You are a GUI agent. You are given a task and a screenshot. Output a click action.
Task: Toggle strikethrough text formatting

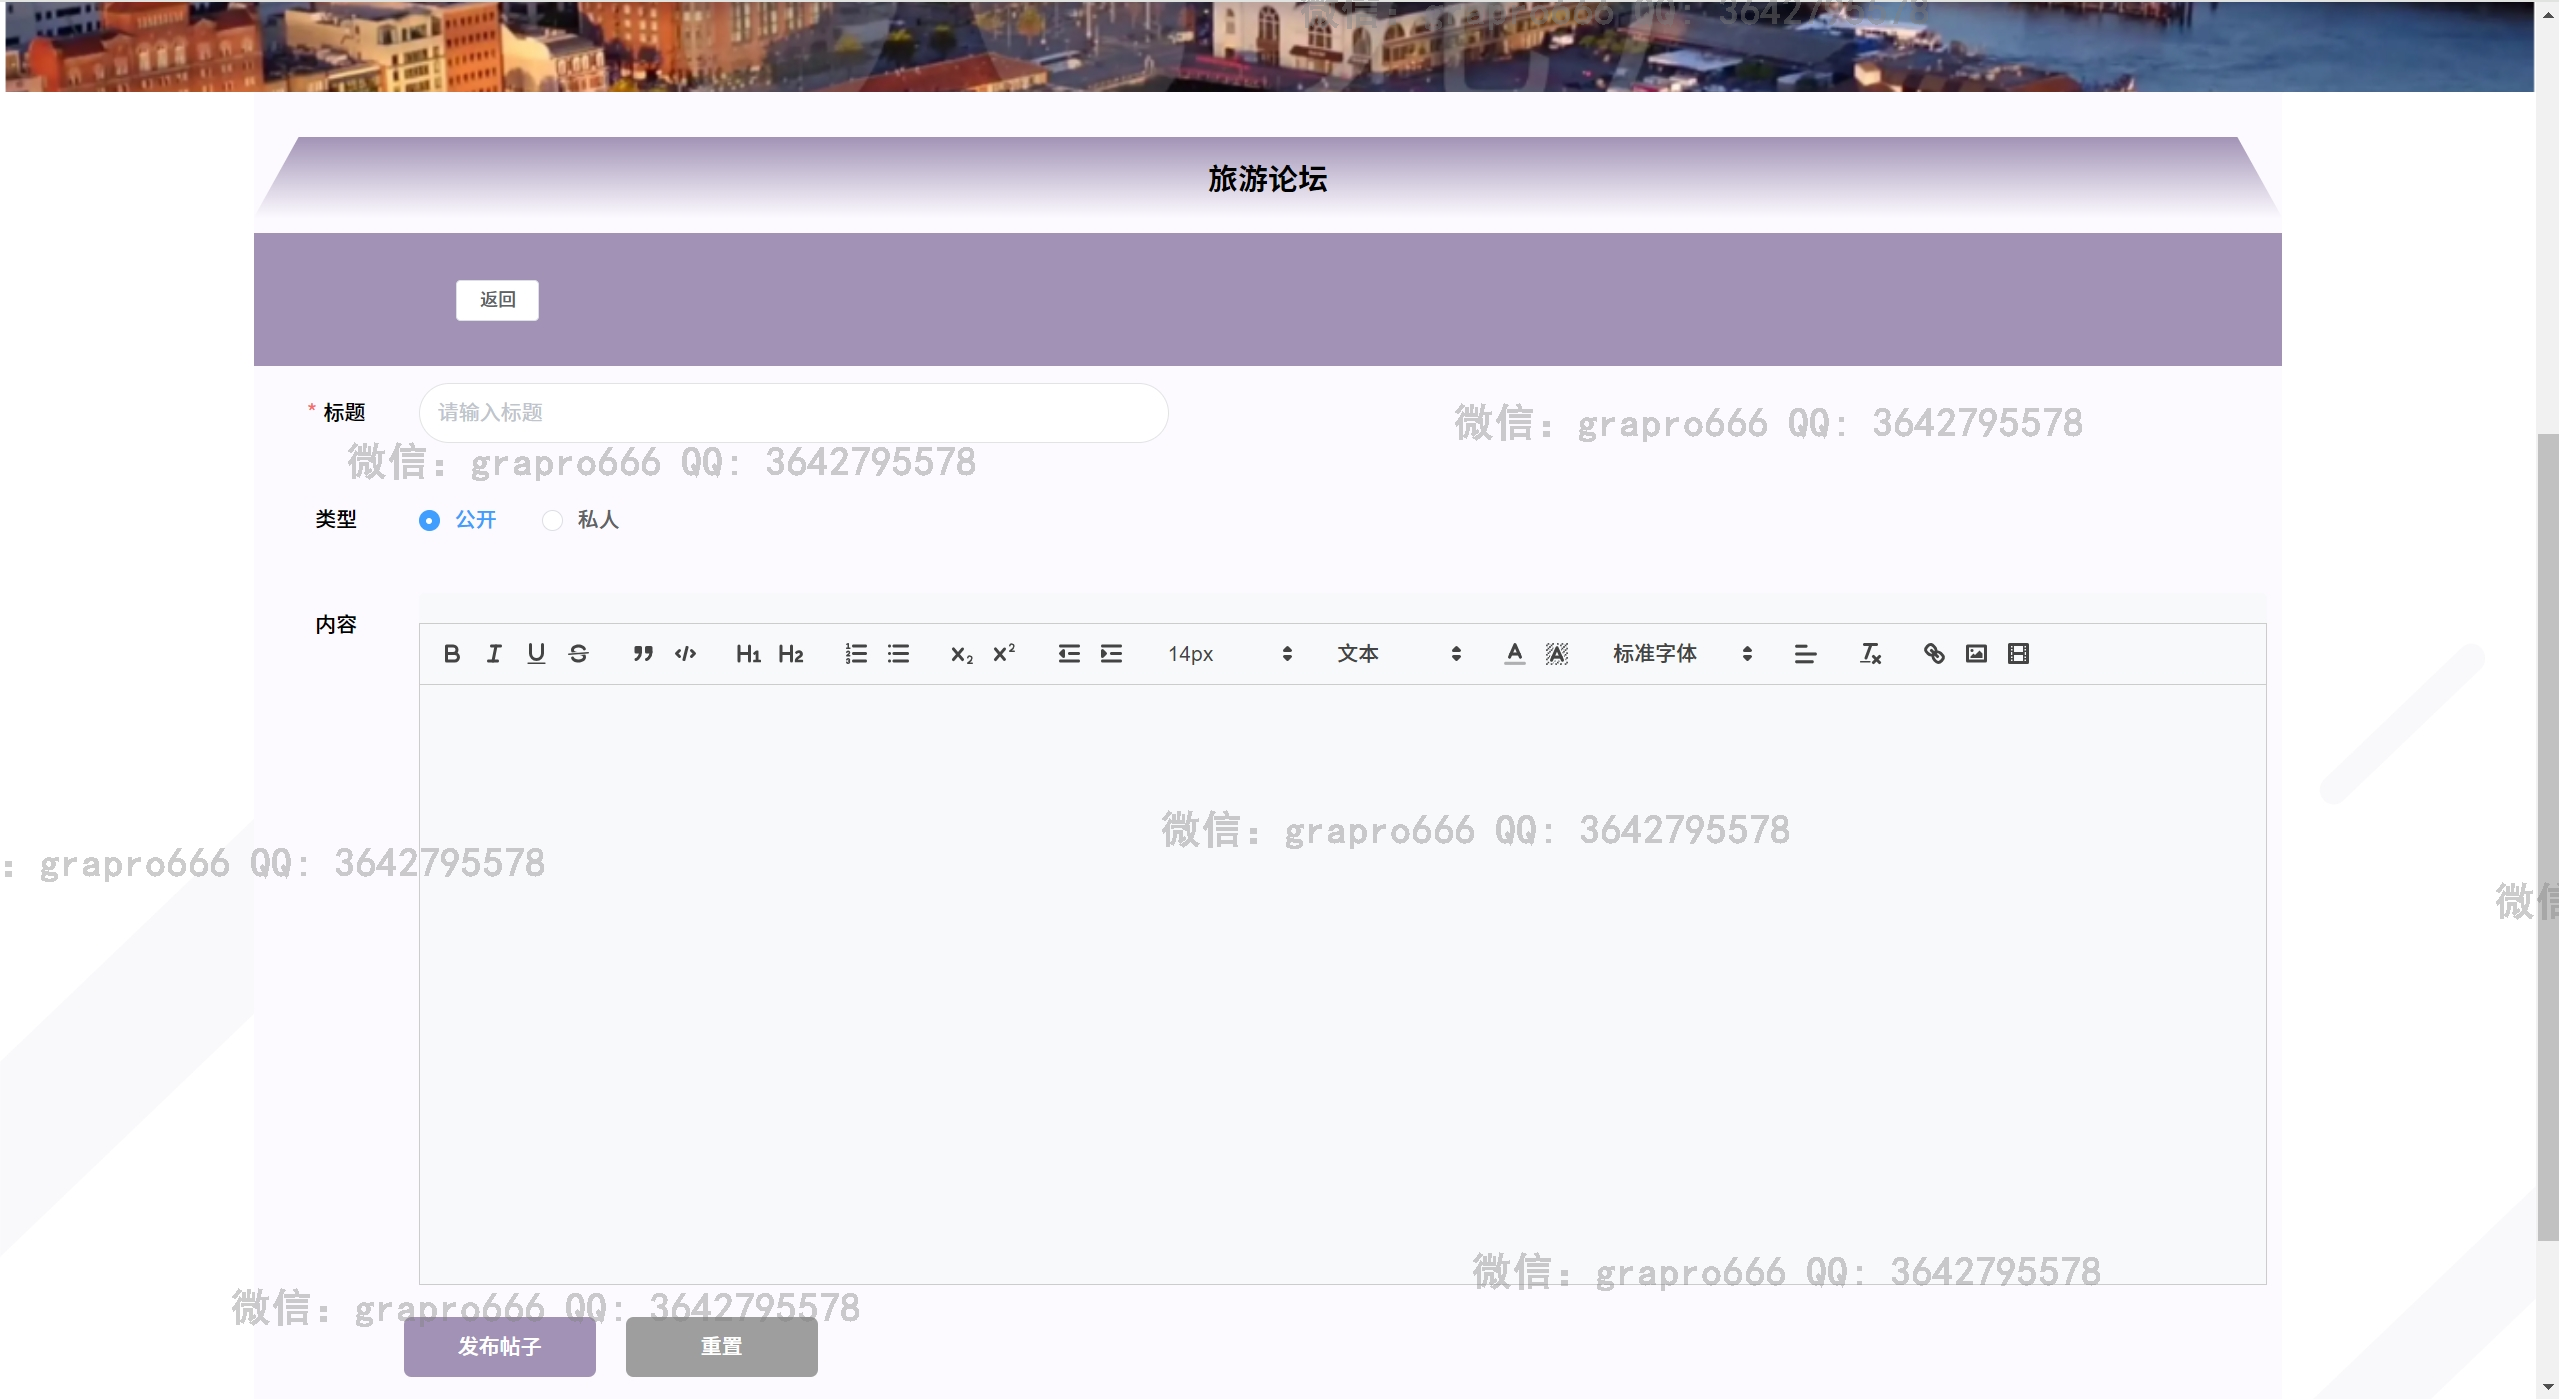578,654
